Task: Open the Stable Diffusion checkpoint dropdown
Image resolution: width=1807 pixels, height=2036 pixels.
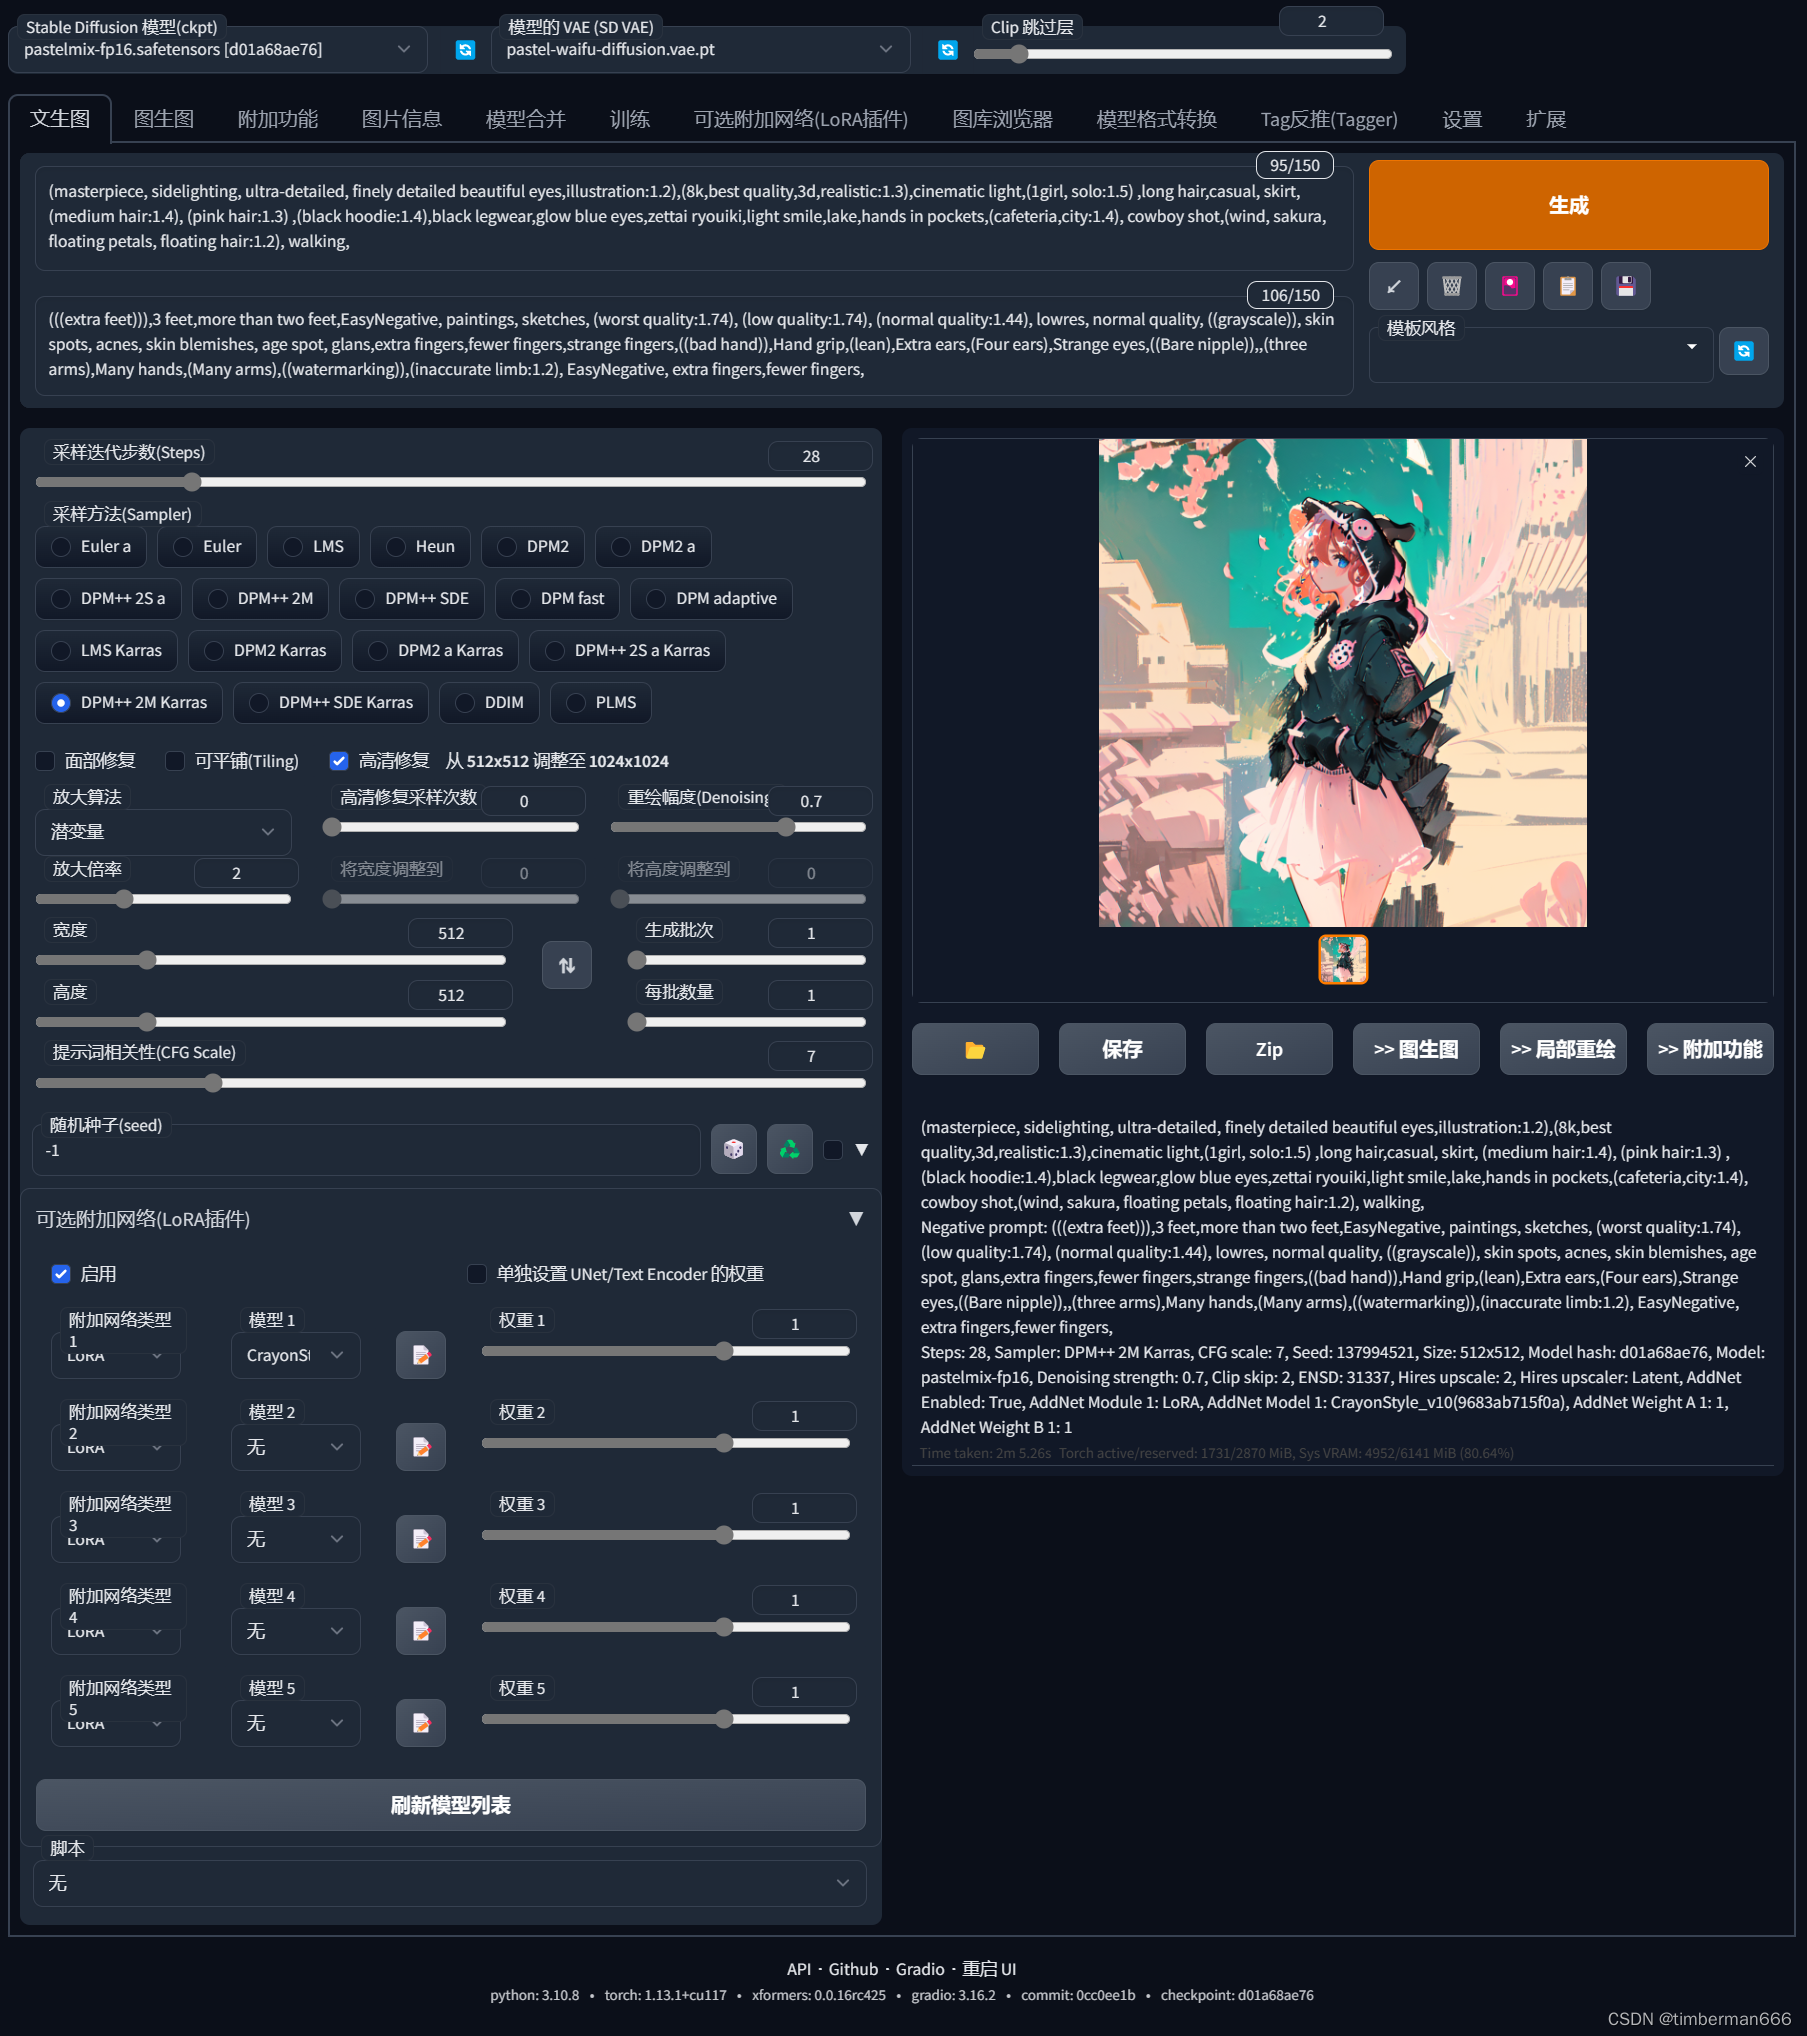Action: click(x=218, y=50)
